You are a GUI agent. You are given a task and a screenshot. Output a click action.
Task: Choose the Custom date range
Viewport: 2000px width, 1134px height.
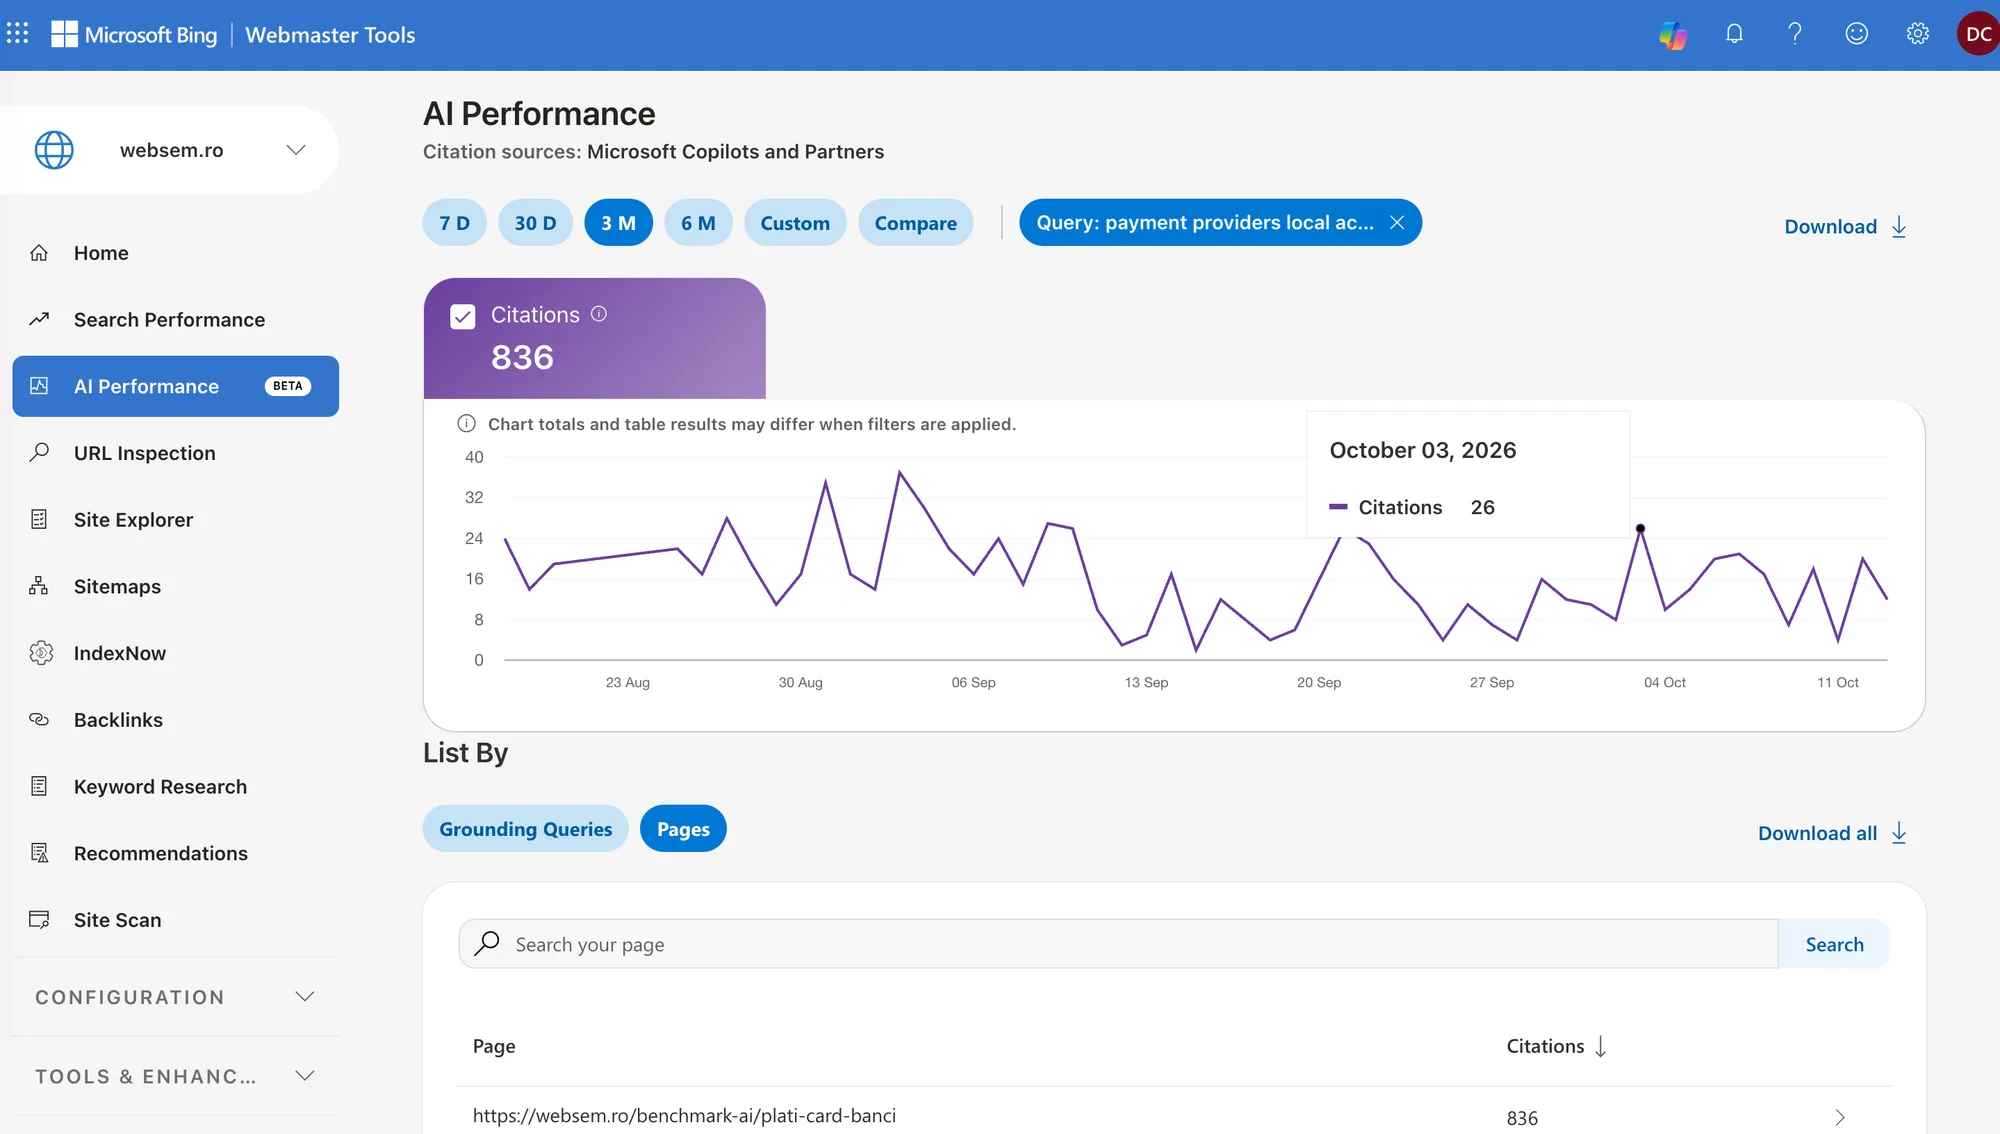795,223
